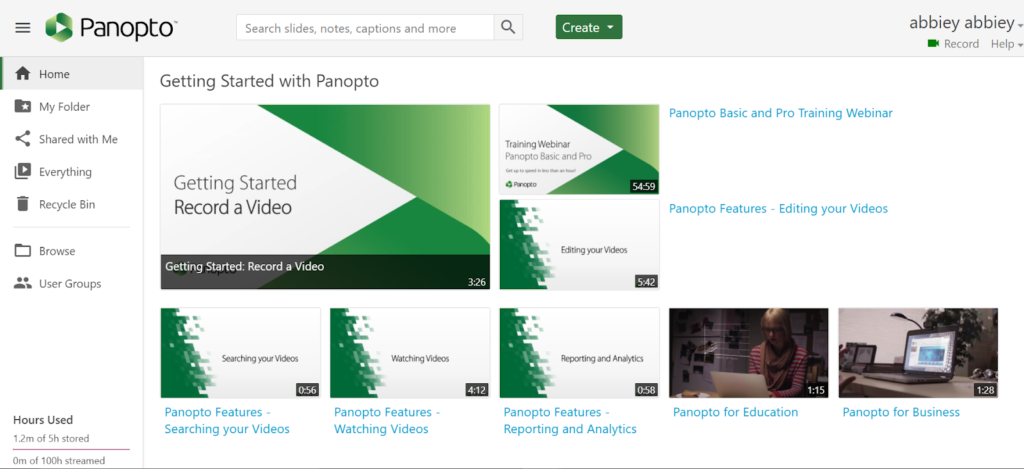
Task: Click the magnifying glass search button
Action: tap(508, 27)
